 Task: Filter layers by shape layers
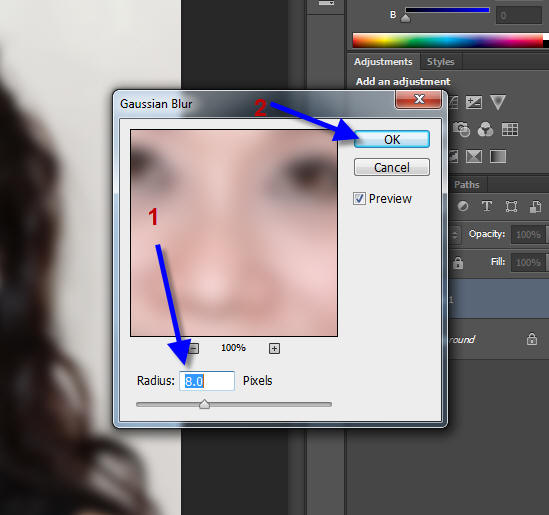coord(511,207)
